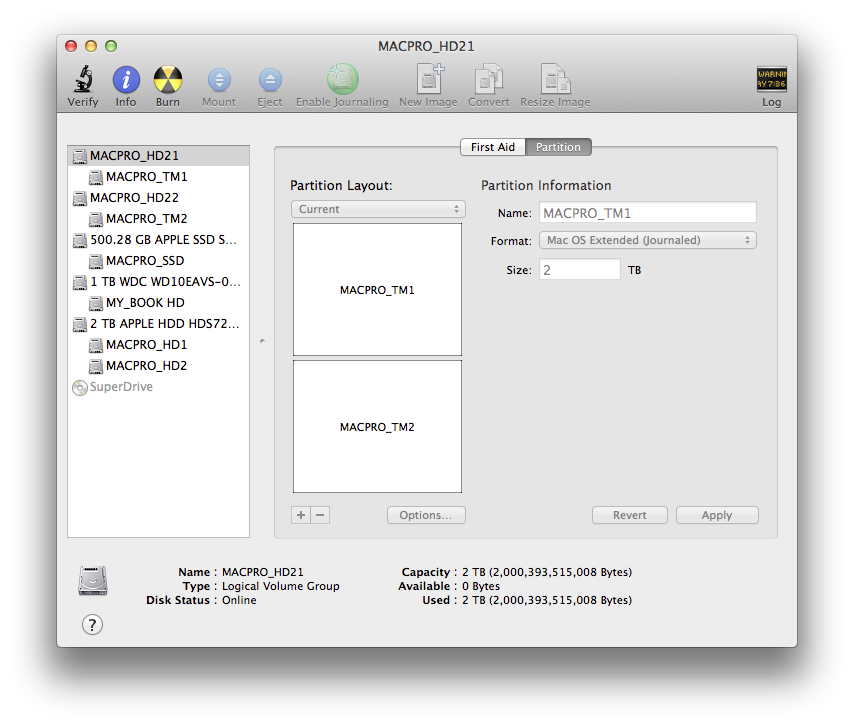
Task: Create a New Image using the toolbar
Action: click(x=428, y=85)
